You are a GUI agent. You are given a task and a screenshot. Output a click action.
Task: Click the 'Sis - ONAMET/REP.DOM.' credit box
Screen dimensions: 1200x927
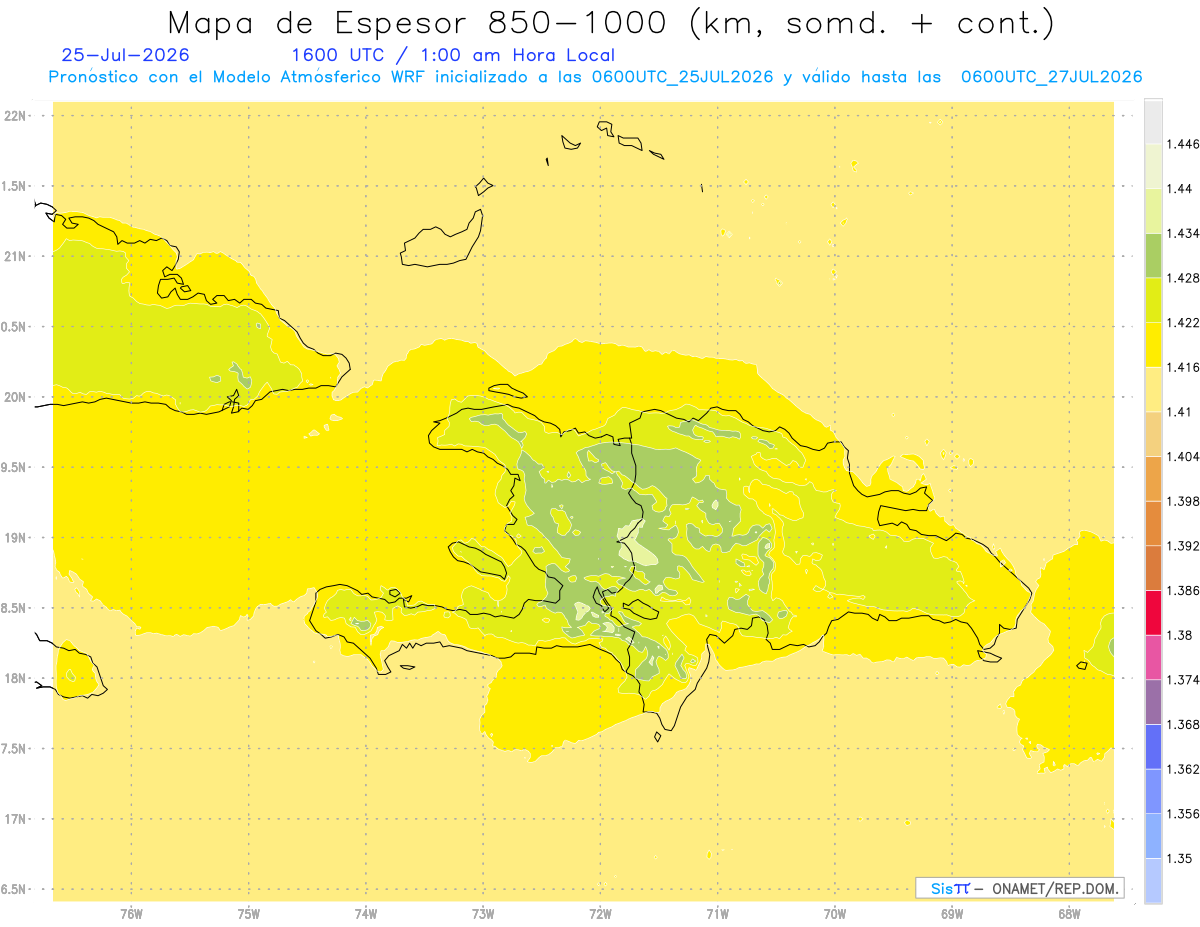click(x=1020, y=888)
